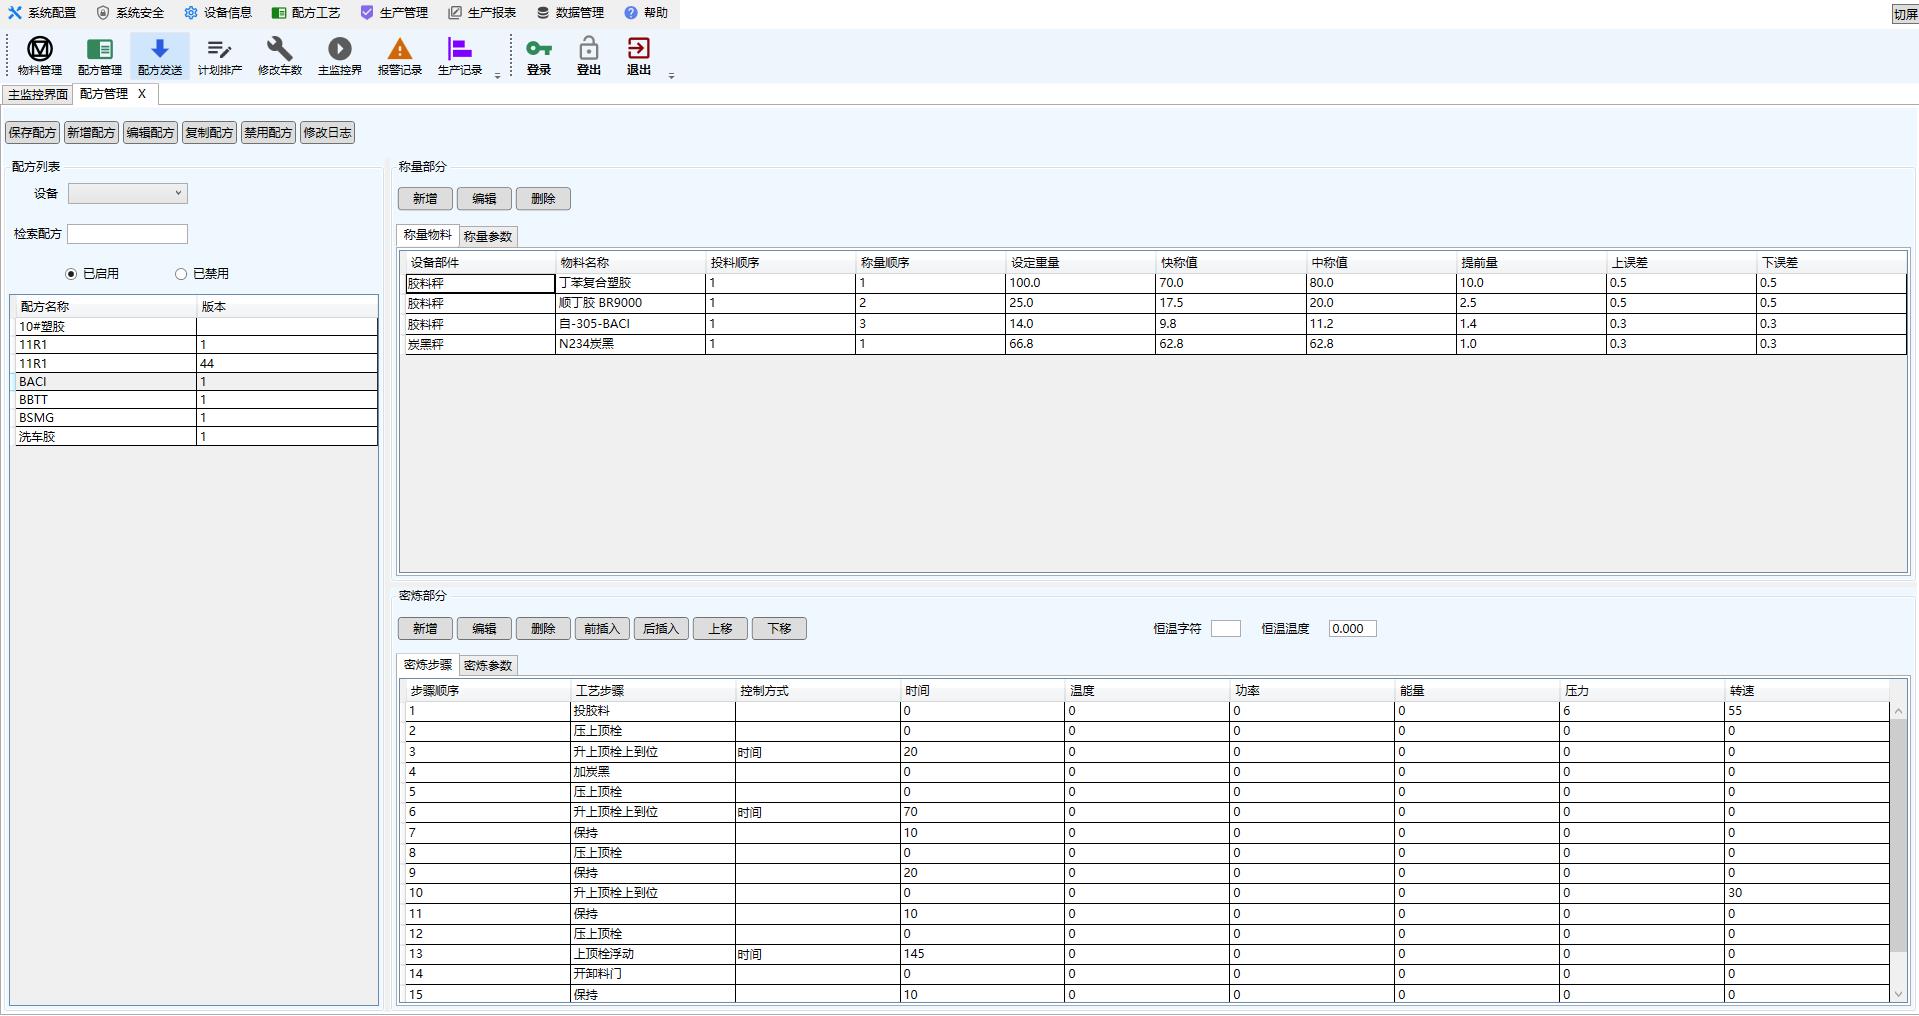Viewport: 1919px width, 1016px height.
Task: Open 物料管理 toolbar icon
Action: pos(40,56)
